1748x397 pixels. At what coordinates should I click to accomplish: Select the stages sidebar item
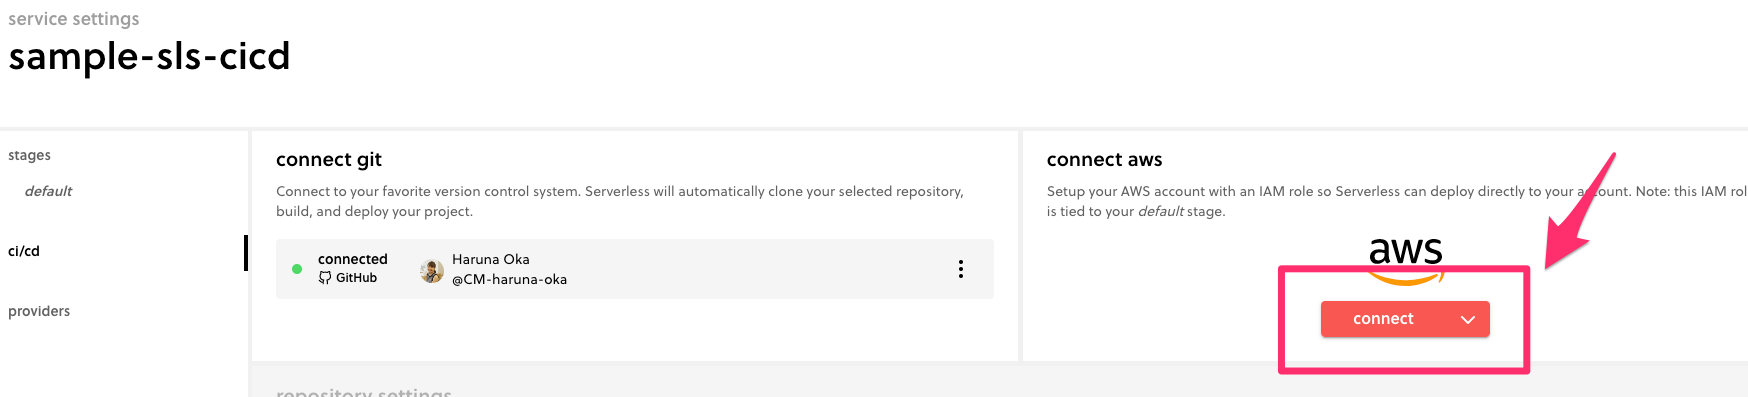pos(29,155)
